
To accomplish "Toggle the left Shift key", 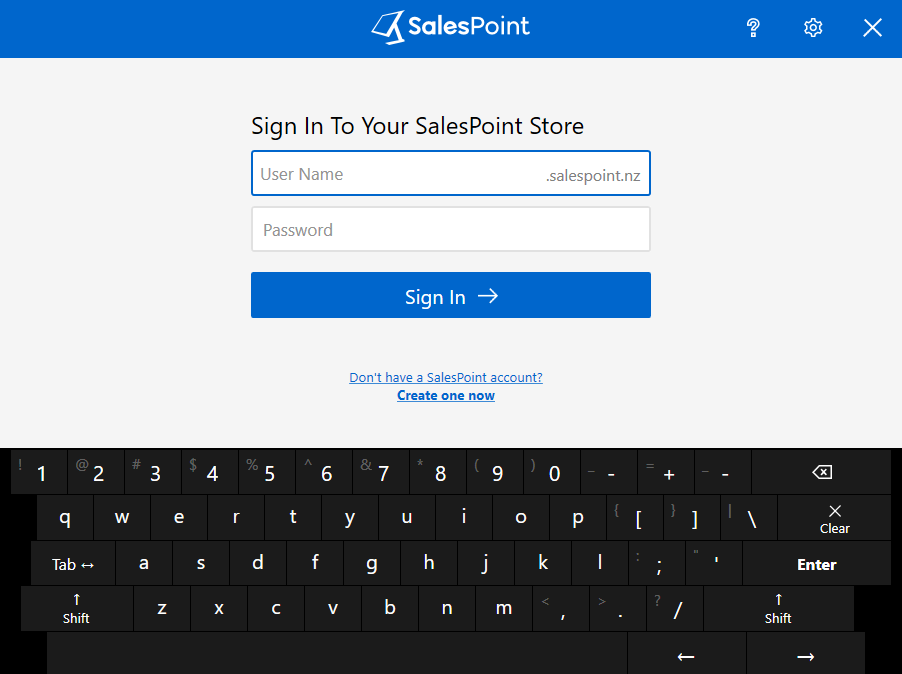I will pyautogui.click(x=76, y=608).
